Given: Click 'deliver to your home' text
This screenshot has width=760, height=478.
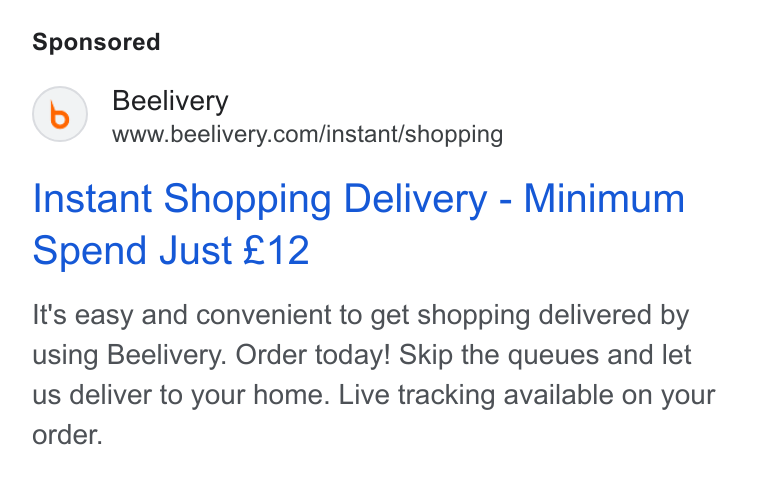Looking at the screenshot, I should 200,395.
